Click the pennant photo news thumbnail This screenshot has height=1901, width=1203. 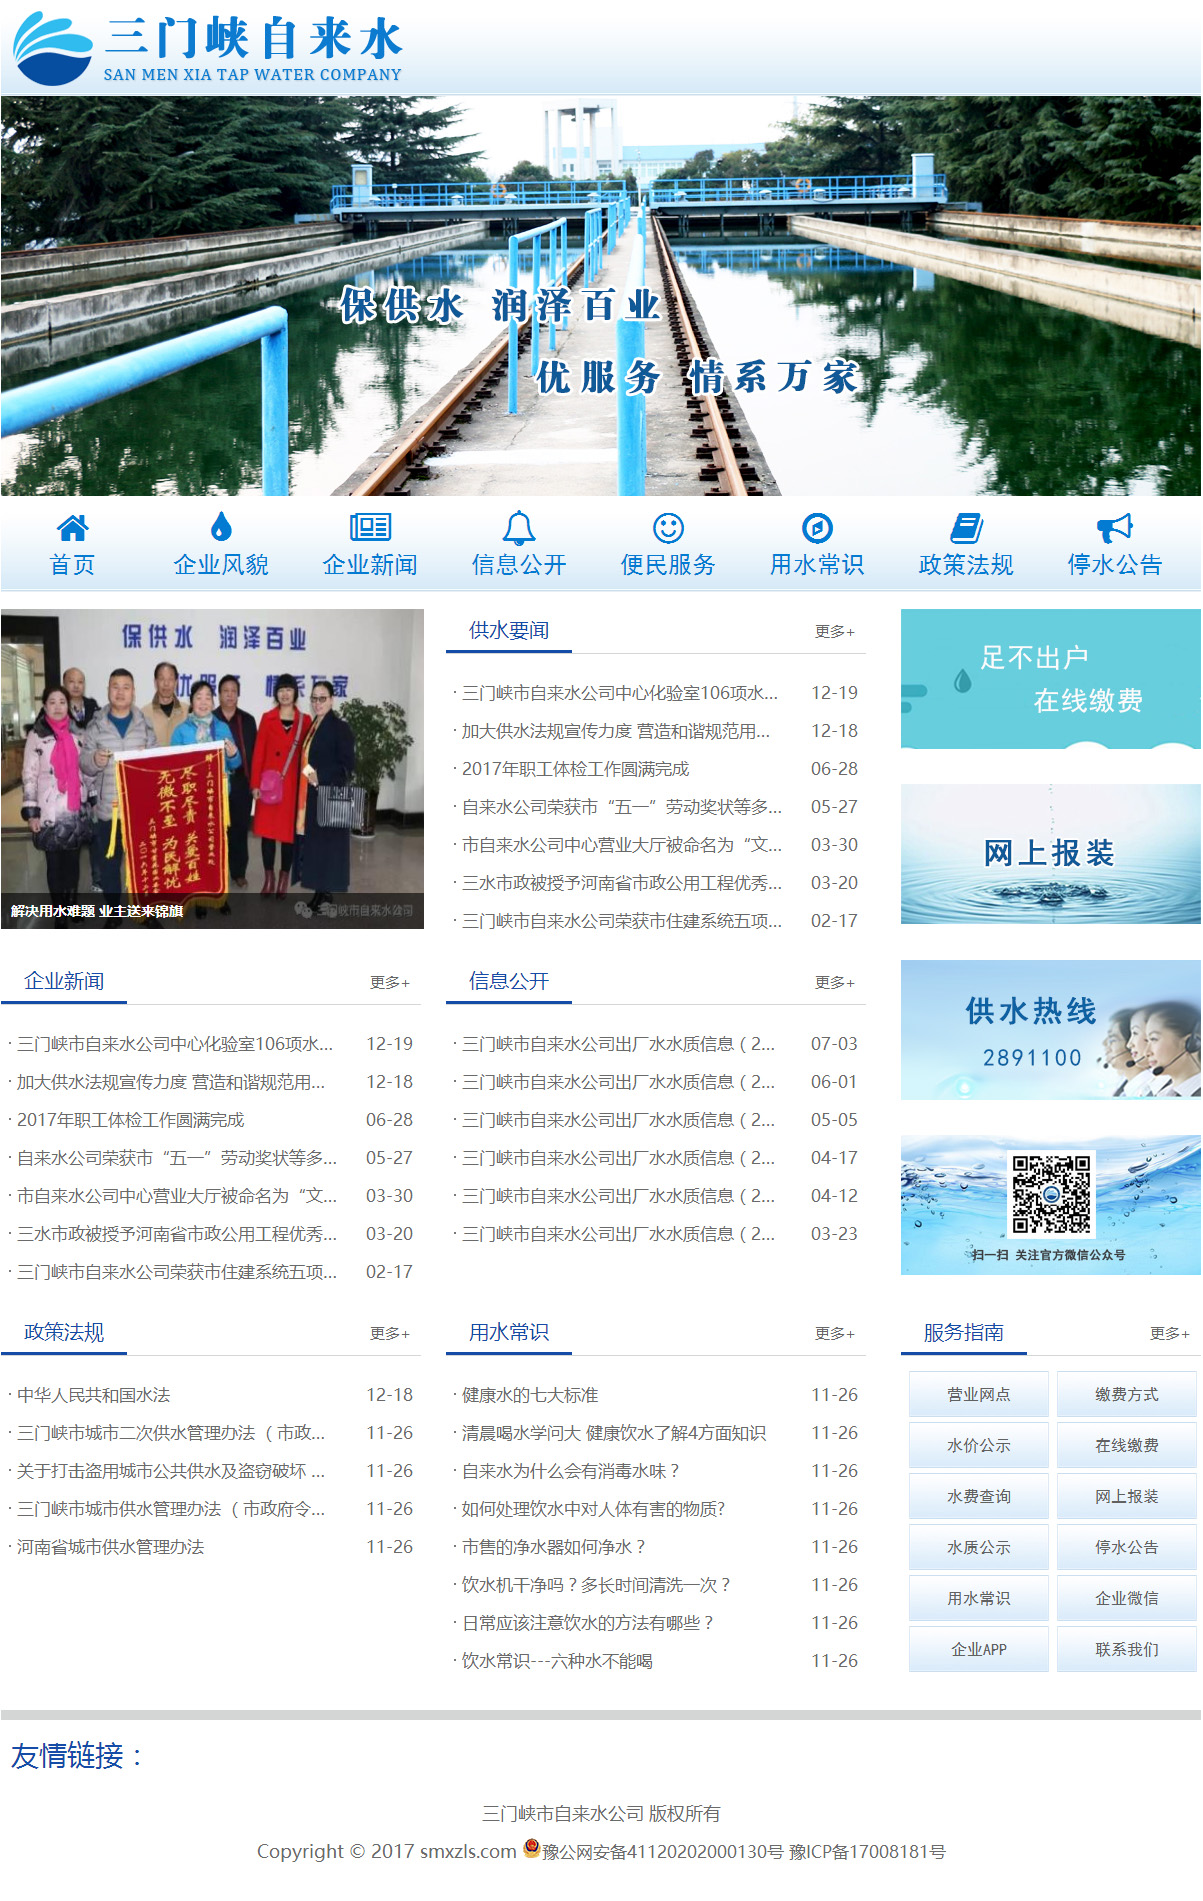click(x=212, y=769)
